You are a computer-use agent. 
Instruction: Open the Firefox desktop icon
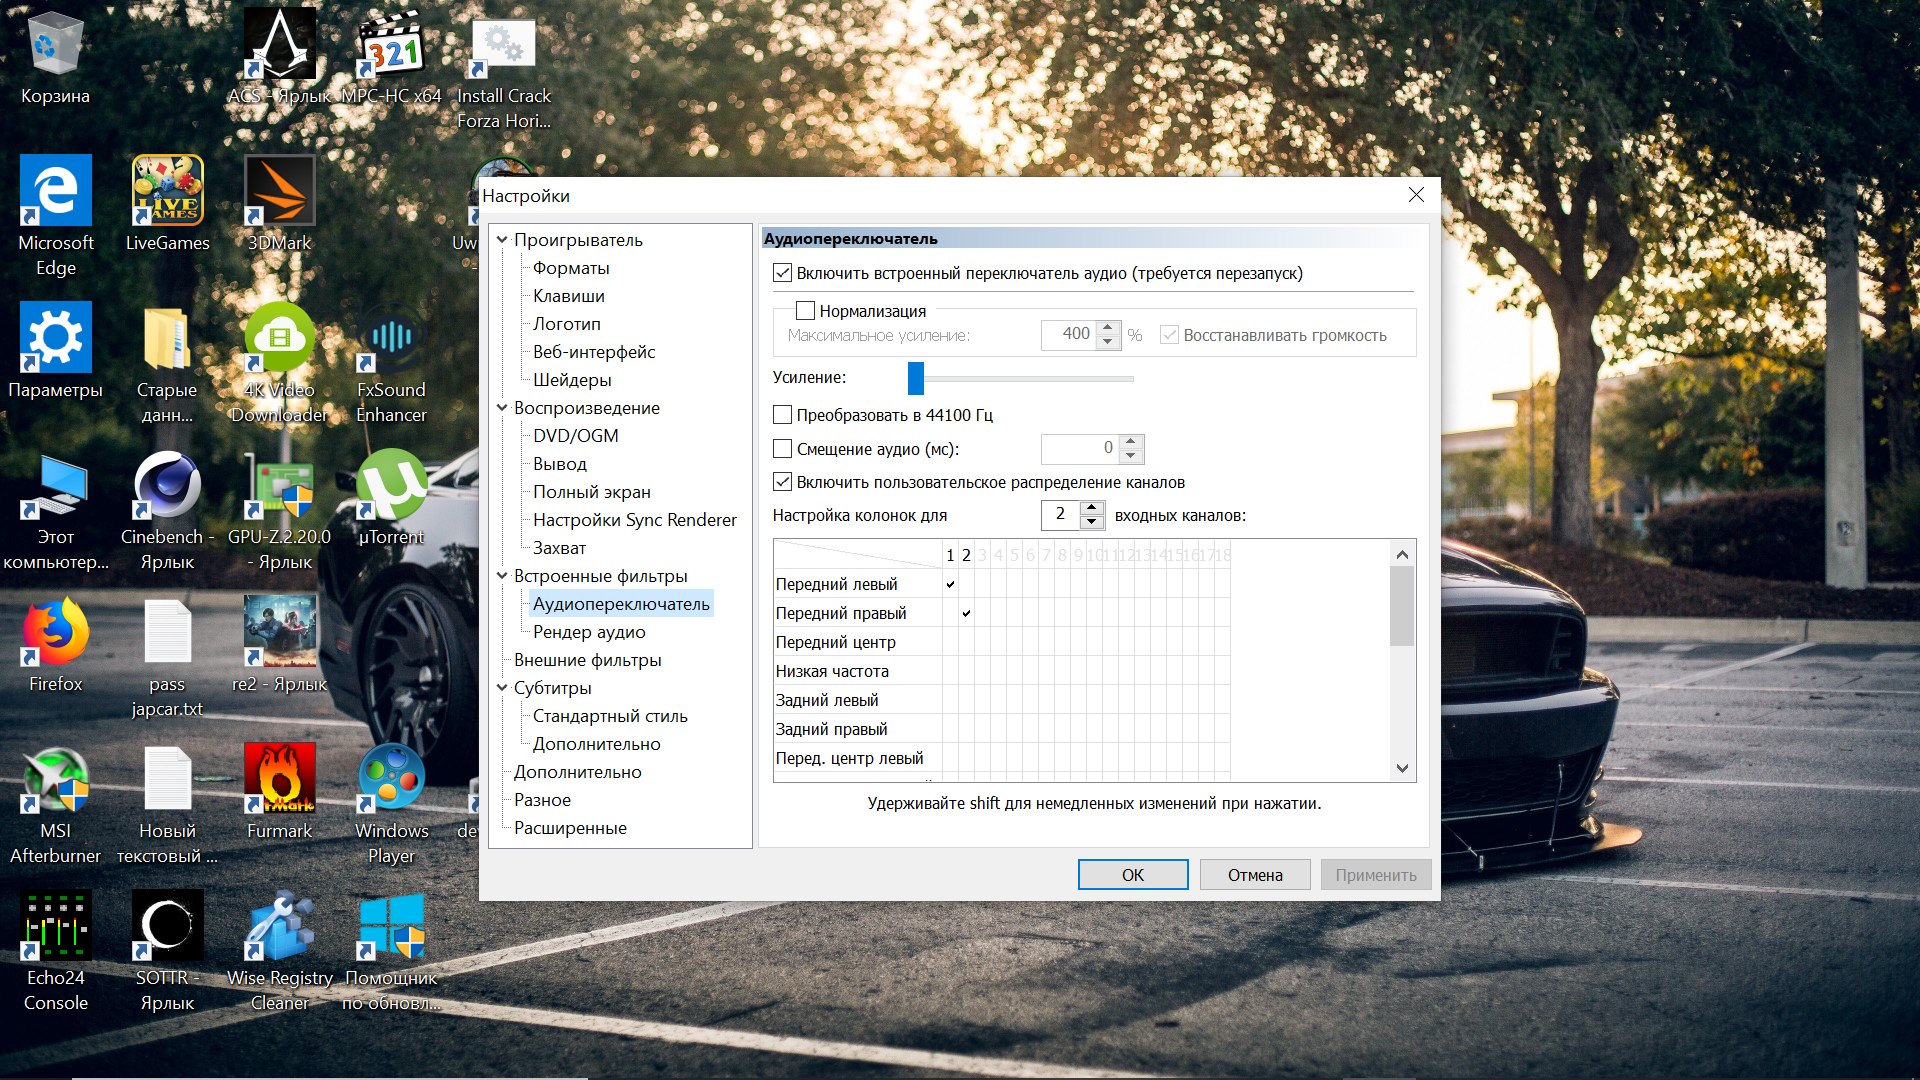click(56, 633)
